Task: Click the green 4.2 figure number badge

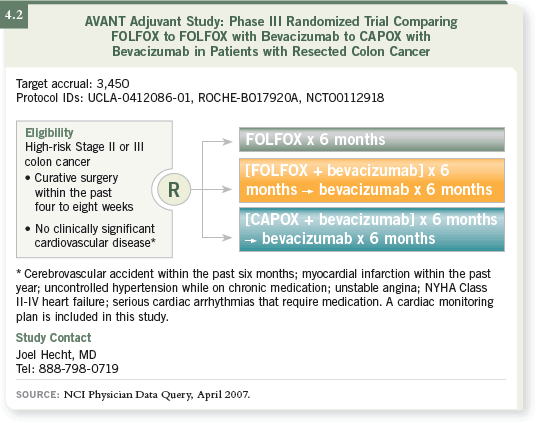Action: (x=14, y=16)
